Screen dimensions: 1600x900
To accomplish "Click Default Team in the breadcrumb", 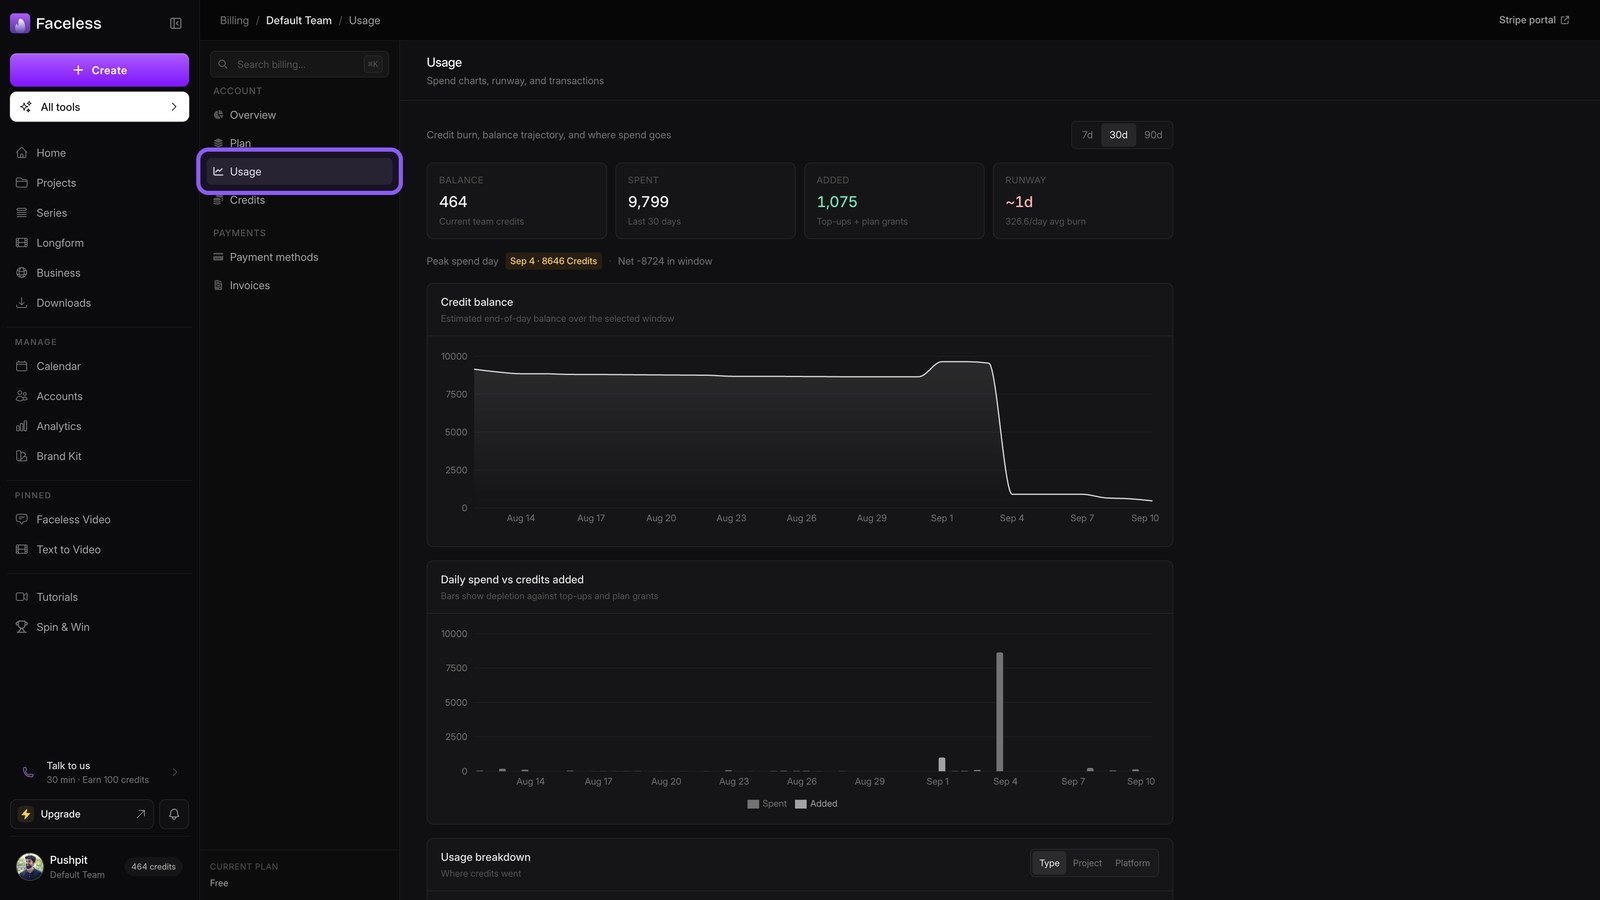I will click(298, 20).
